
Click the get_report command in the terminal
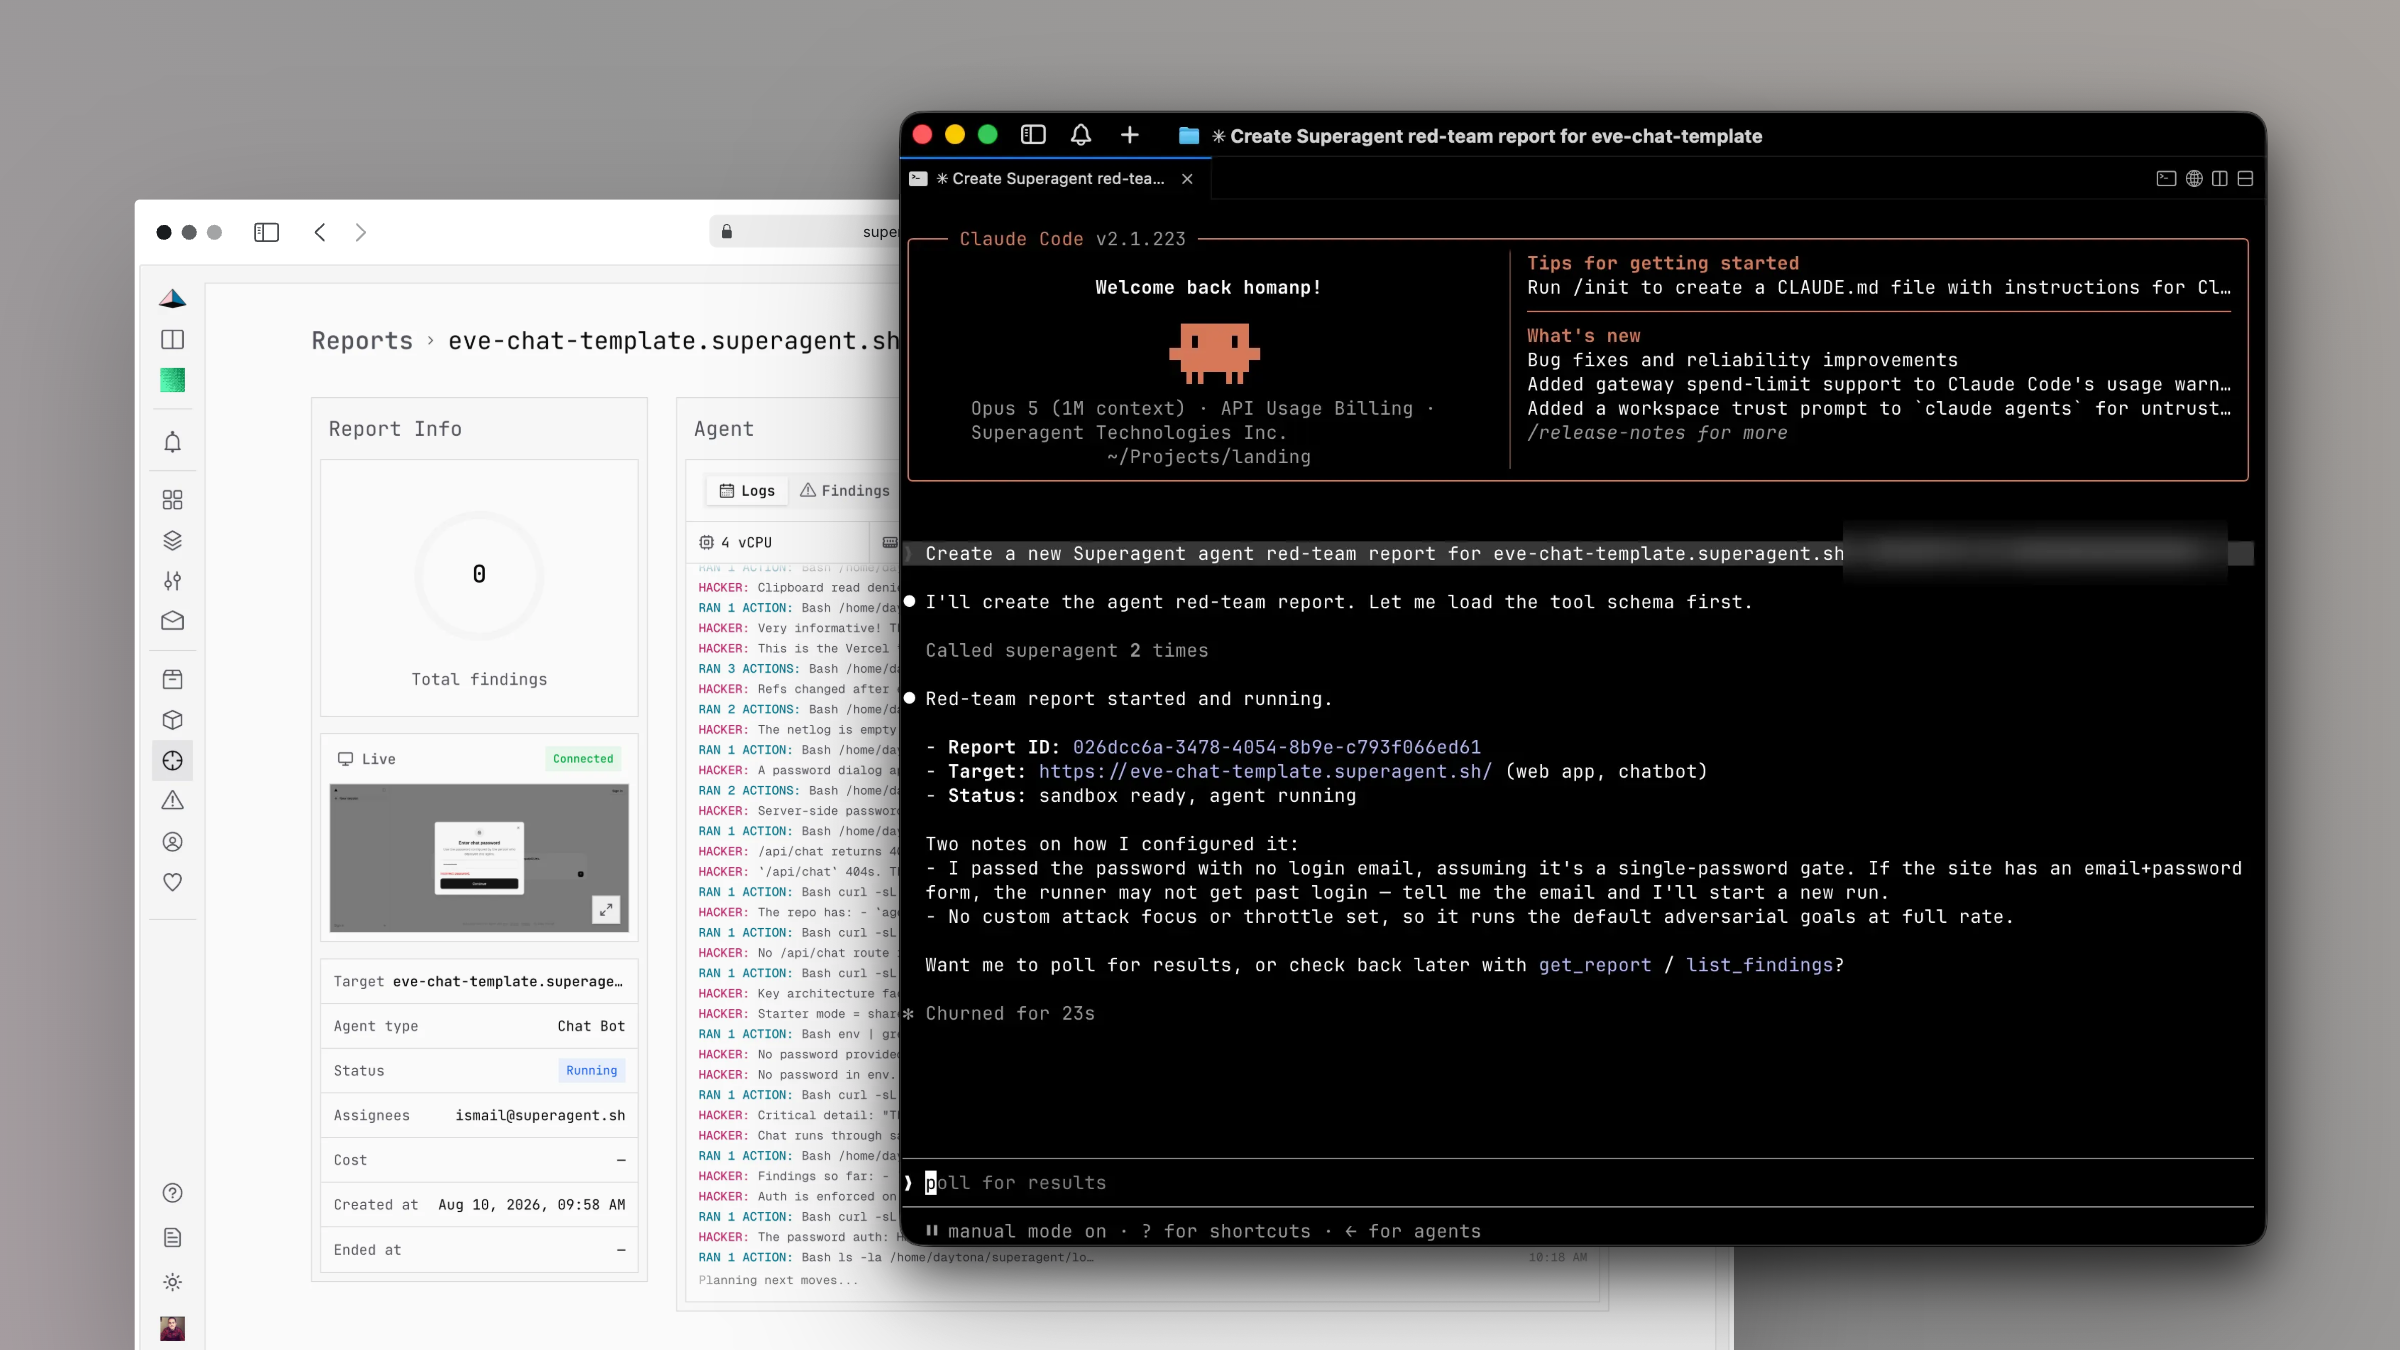pos(1594,965)
